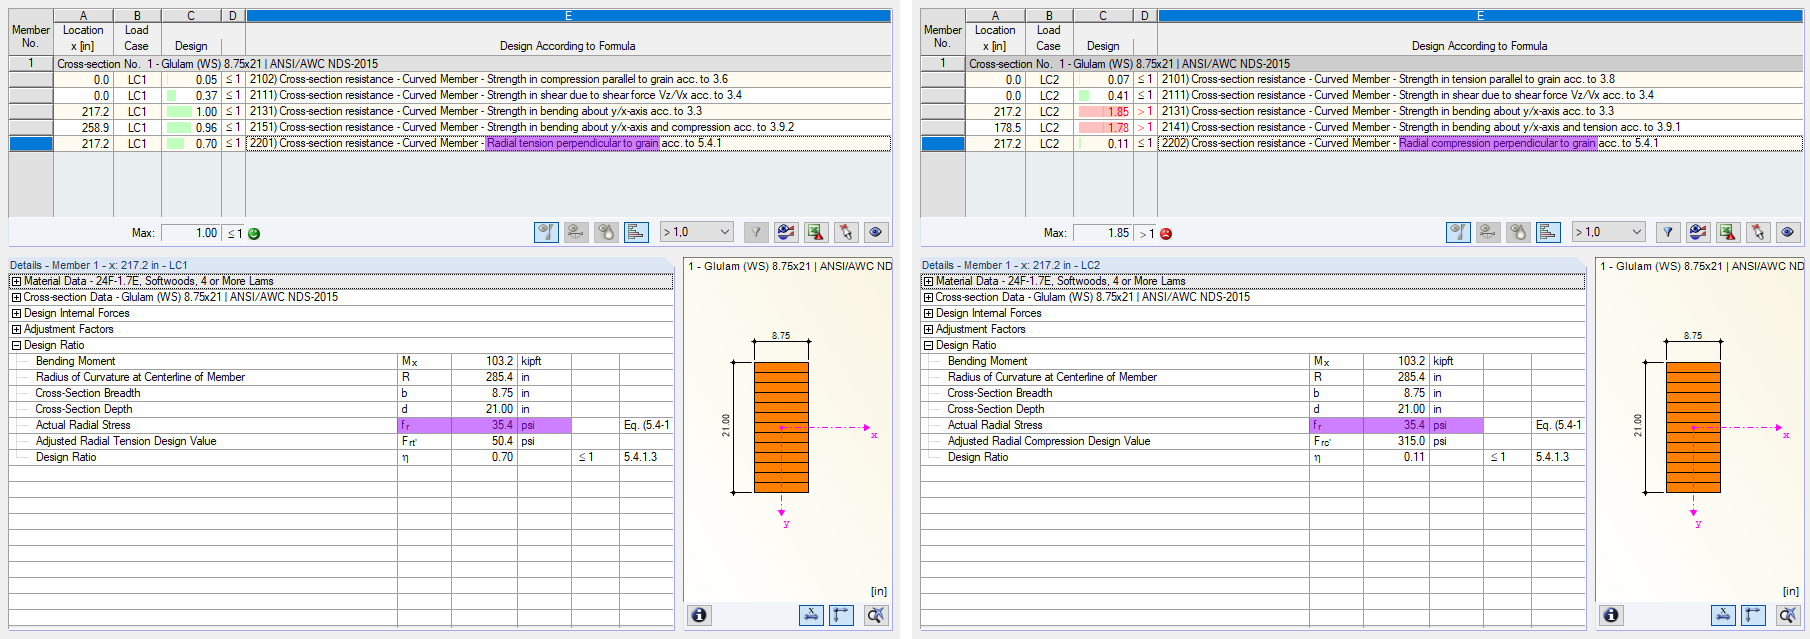Screen dimensions: 1810x639
Task: Click the result diagrams eye icon in the LC1 panel
Action: (x=786, y=232)
